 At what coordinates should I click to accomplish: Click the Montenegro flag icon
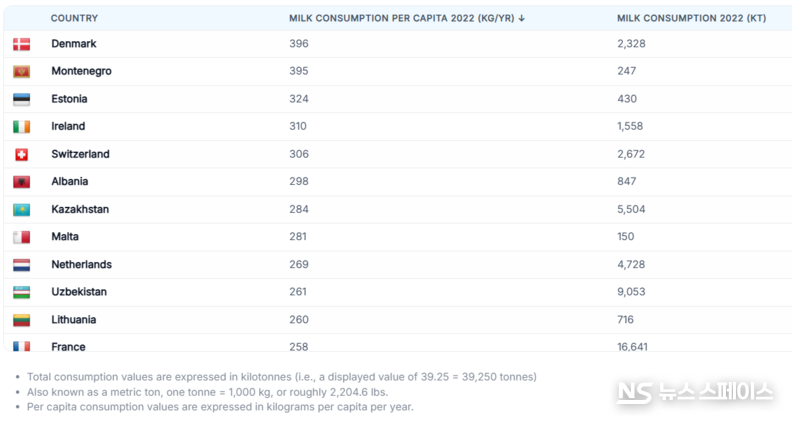[21, 71]
